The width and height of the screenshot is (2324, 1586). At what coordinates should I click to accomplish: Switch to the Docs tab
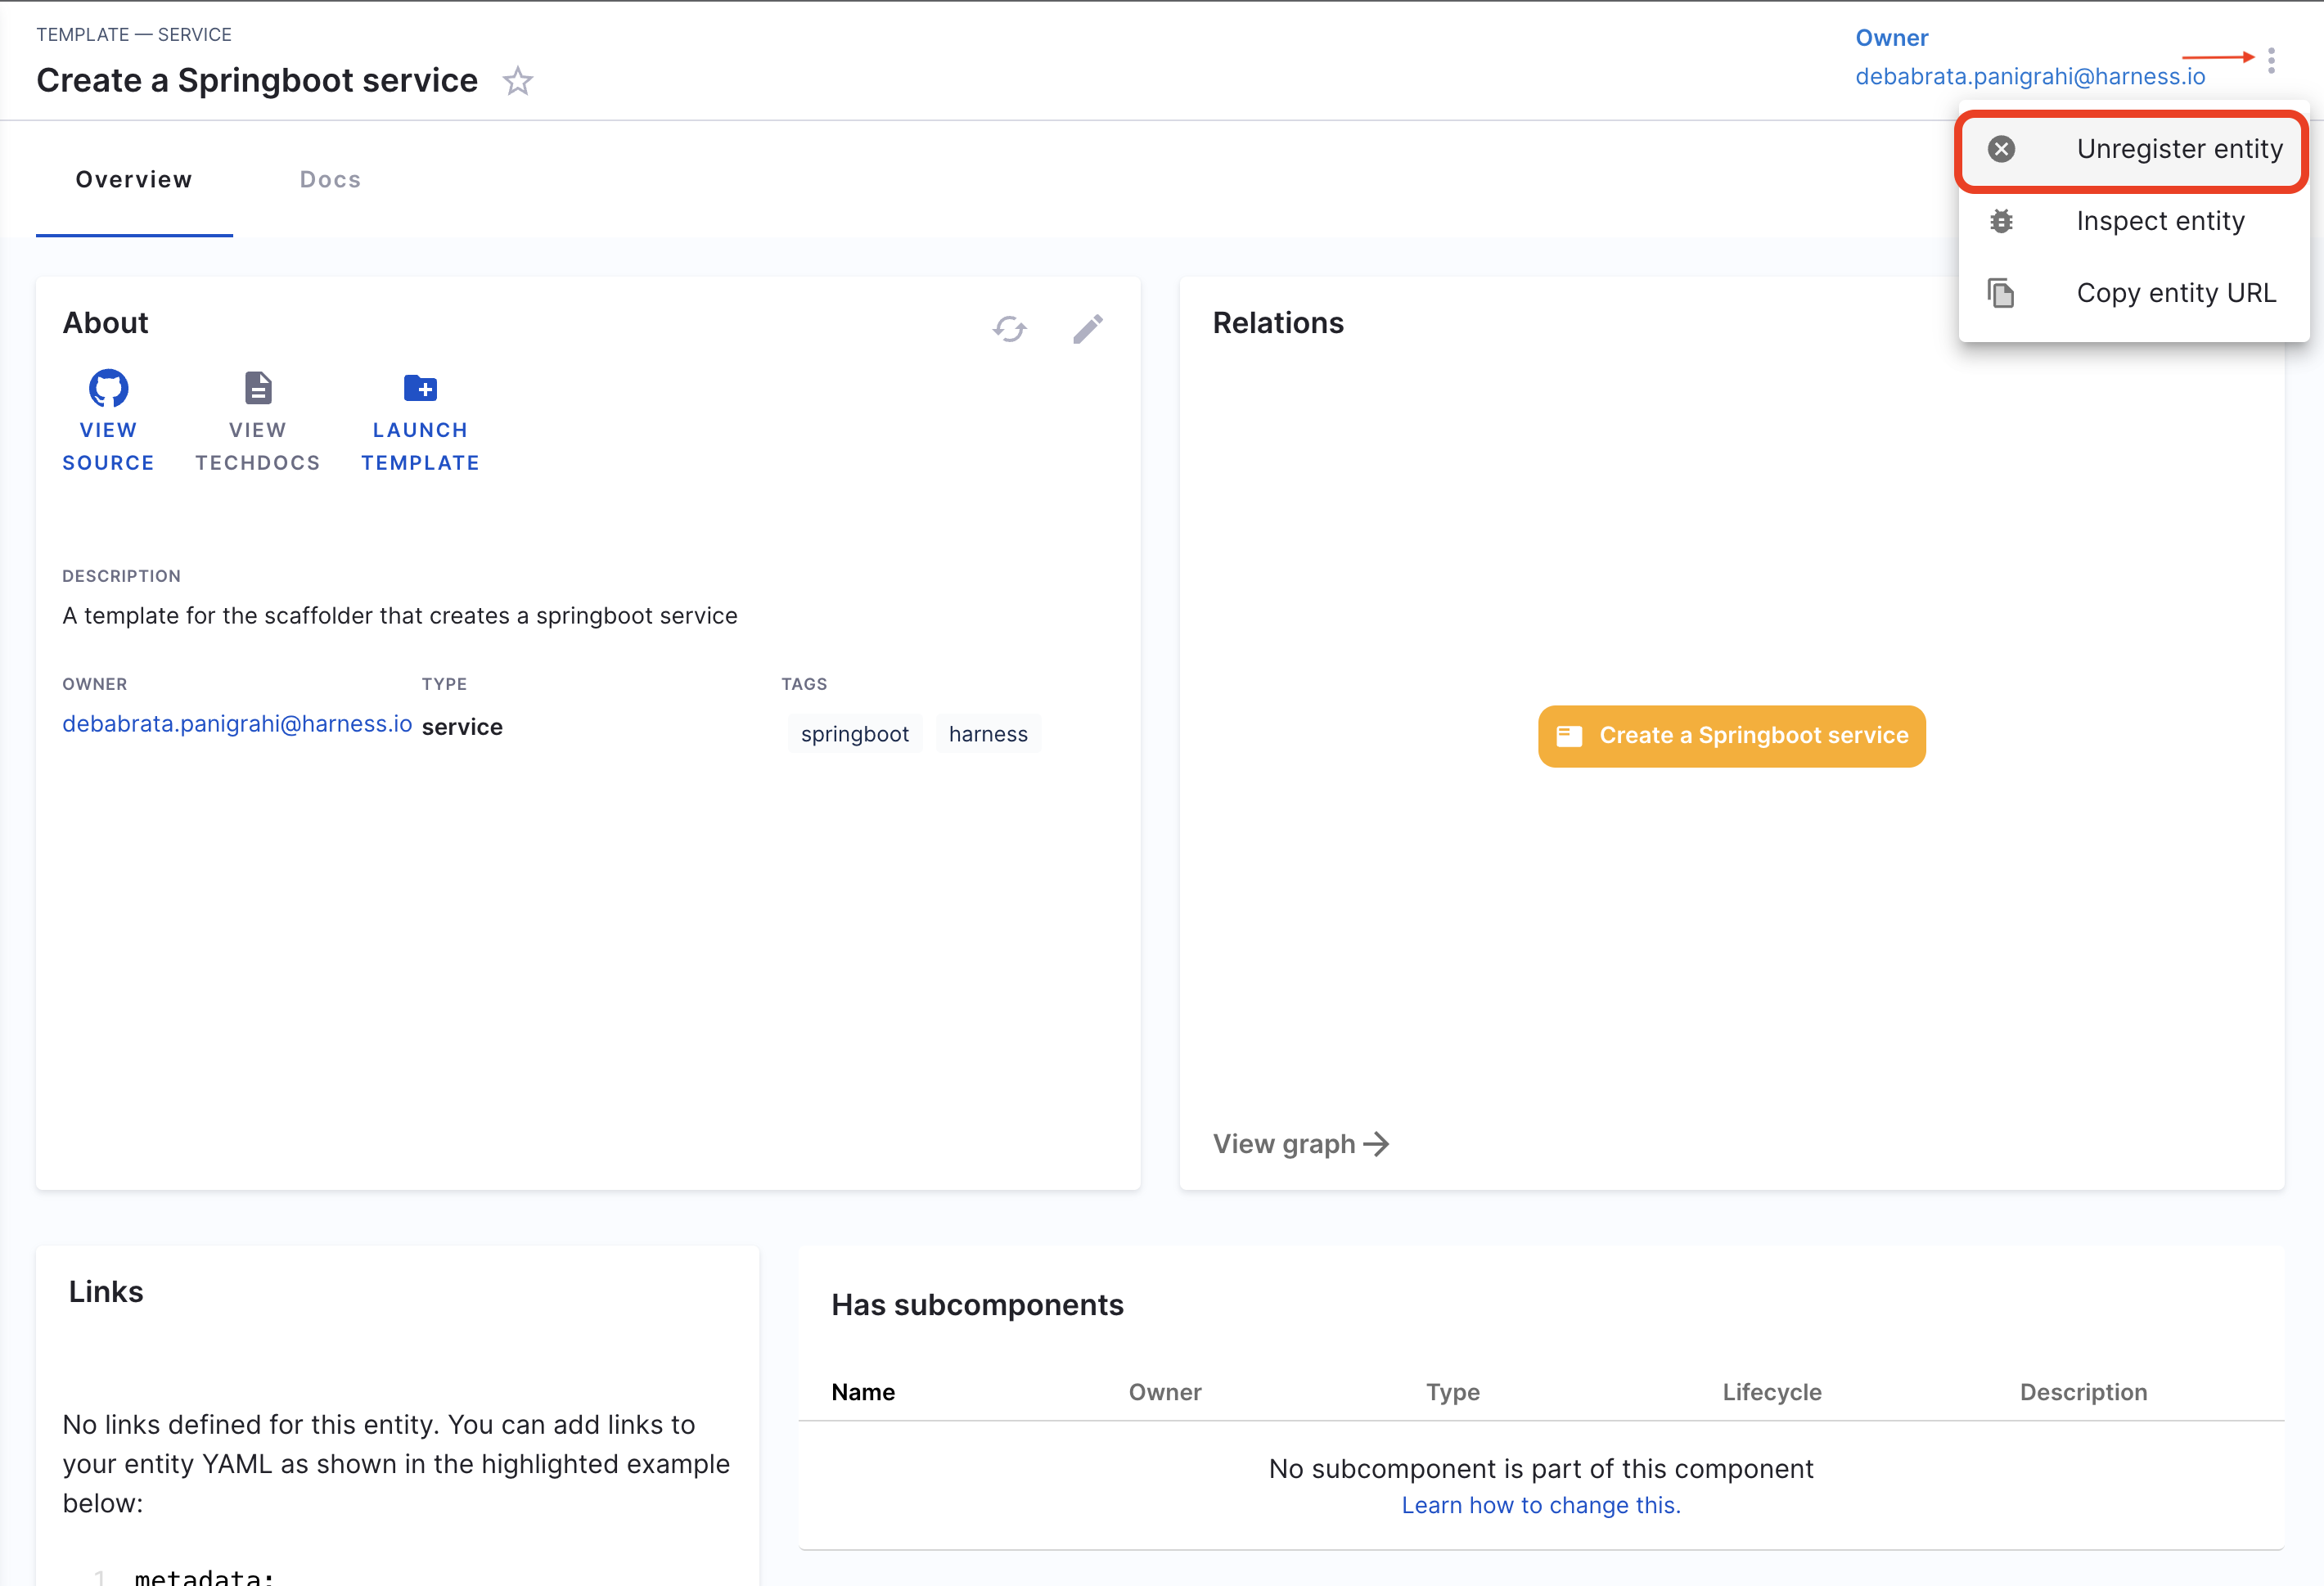(x=330, y=180)
